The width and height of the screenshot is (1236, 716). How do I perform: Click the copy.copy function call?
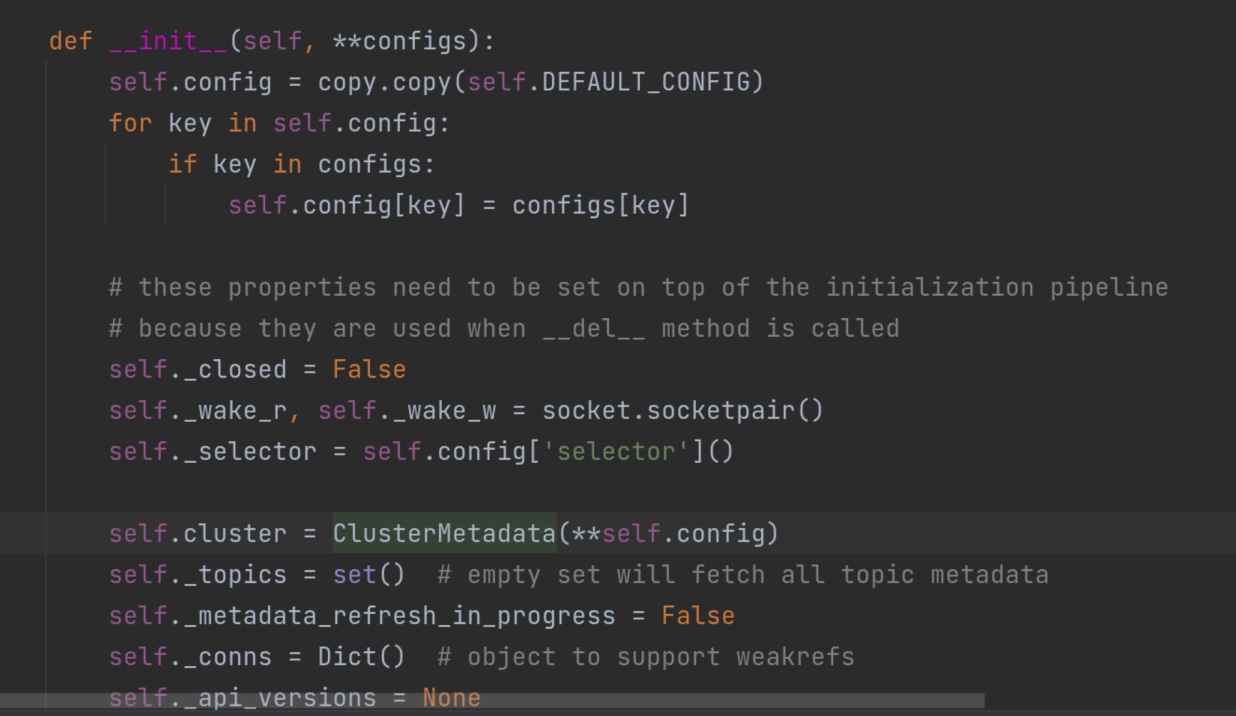pyautogui.click(x=385, y=82)
